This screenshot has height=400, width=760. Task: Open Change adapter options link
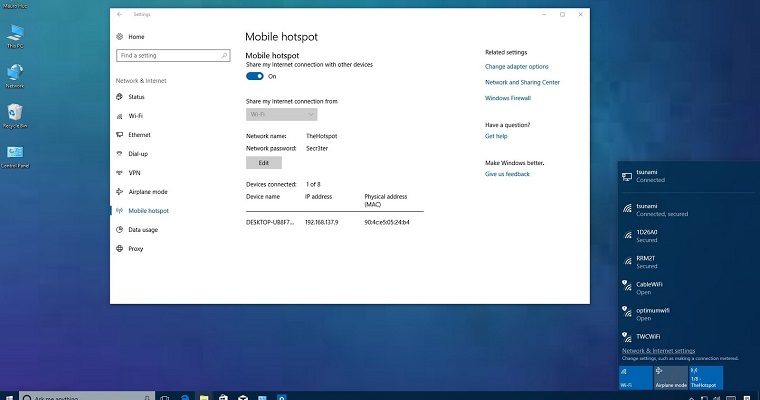(517, 66)
